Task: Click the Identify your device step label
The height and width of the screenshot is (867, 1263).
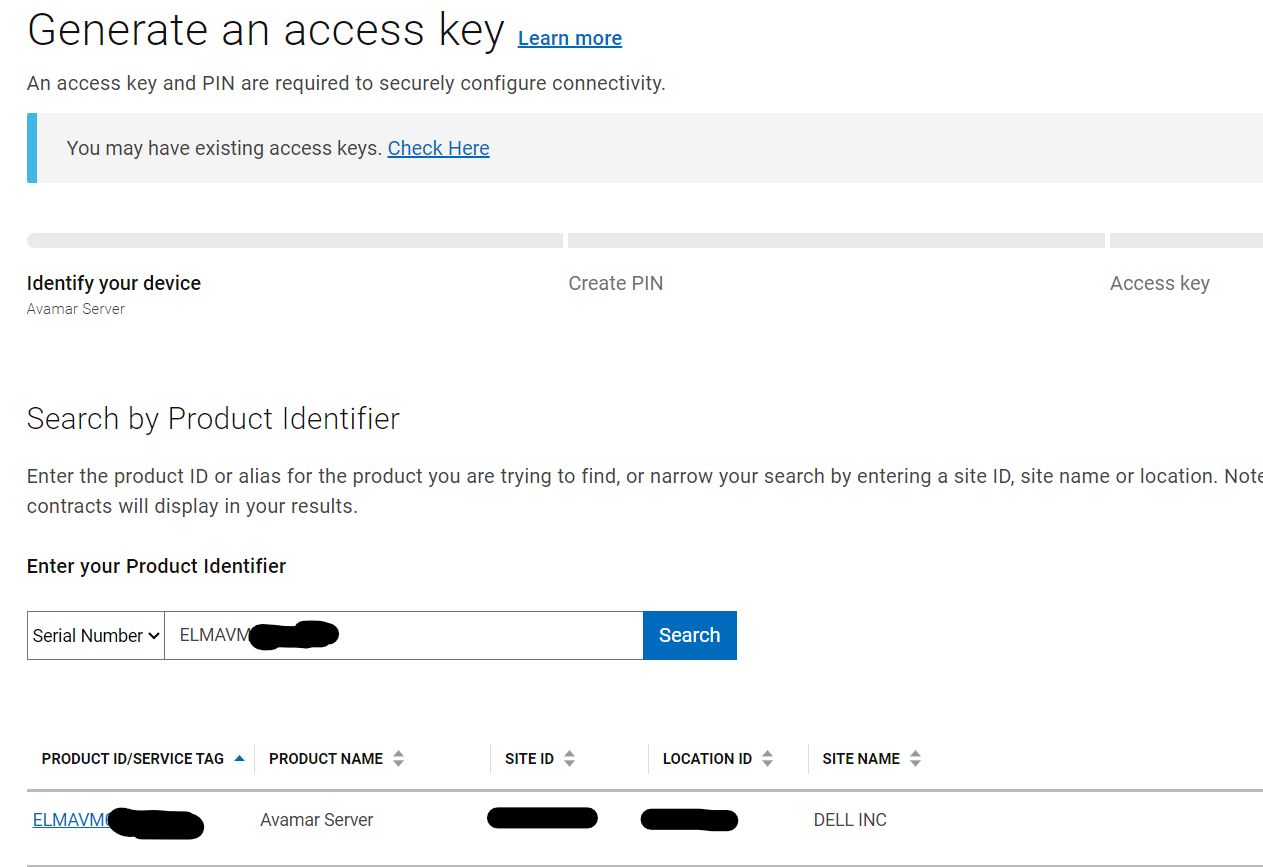Action: tap(113, 283)
